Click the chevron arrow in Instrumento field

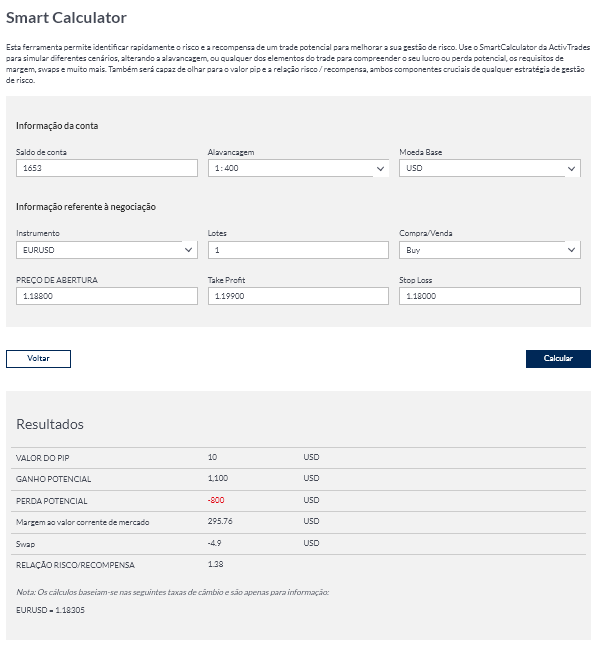188,250
